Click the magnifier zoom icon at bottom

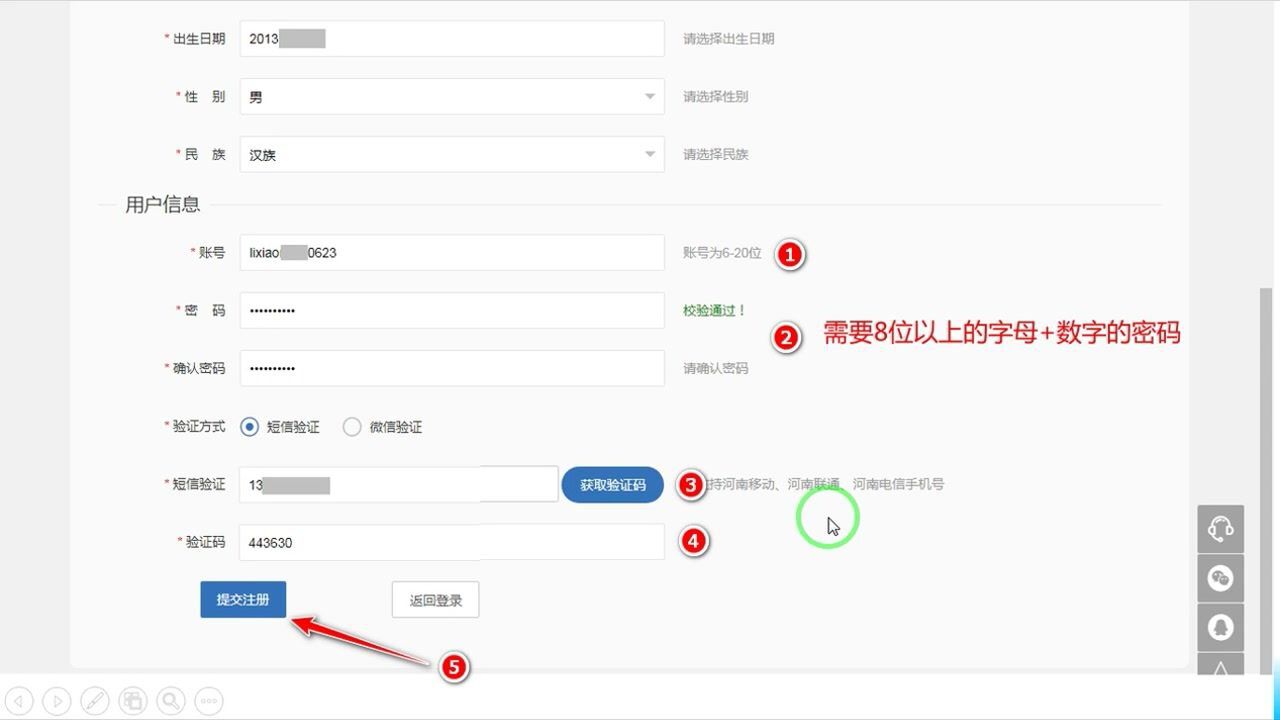point(170,700)
